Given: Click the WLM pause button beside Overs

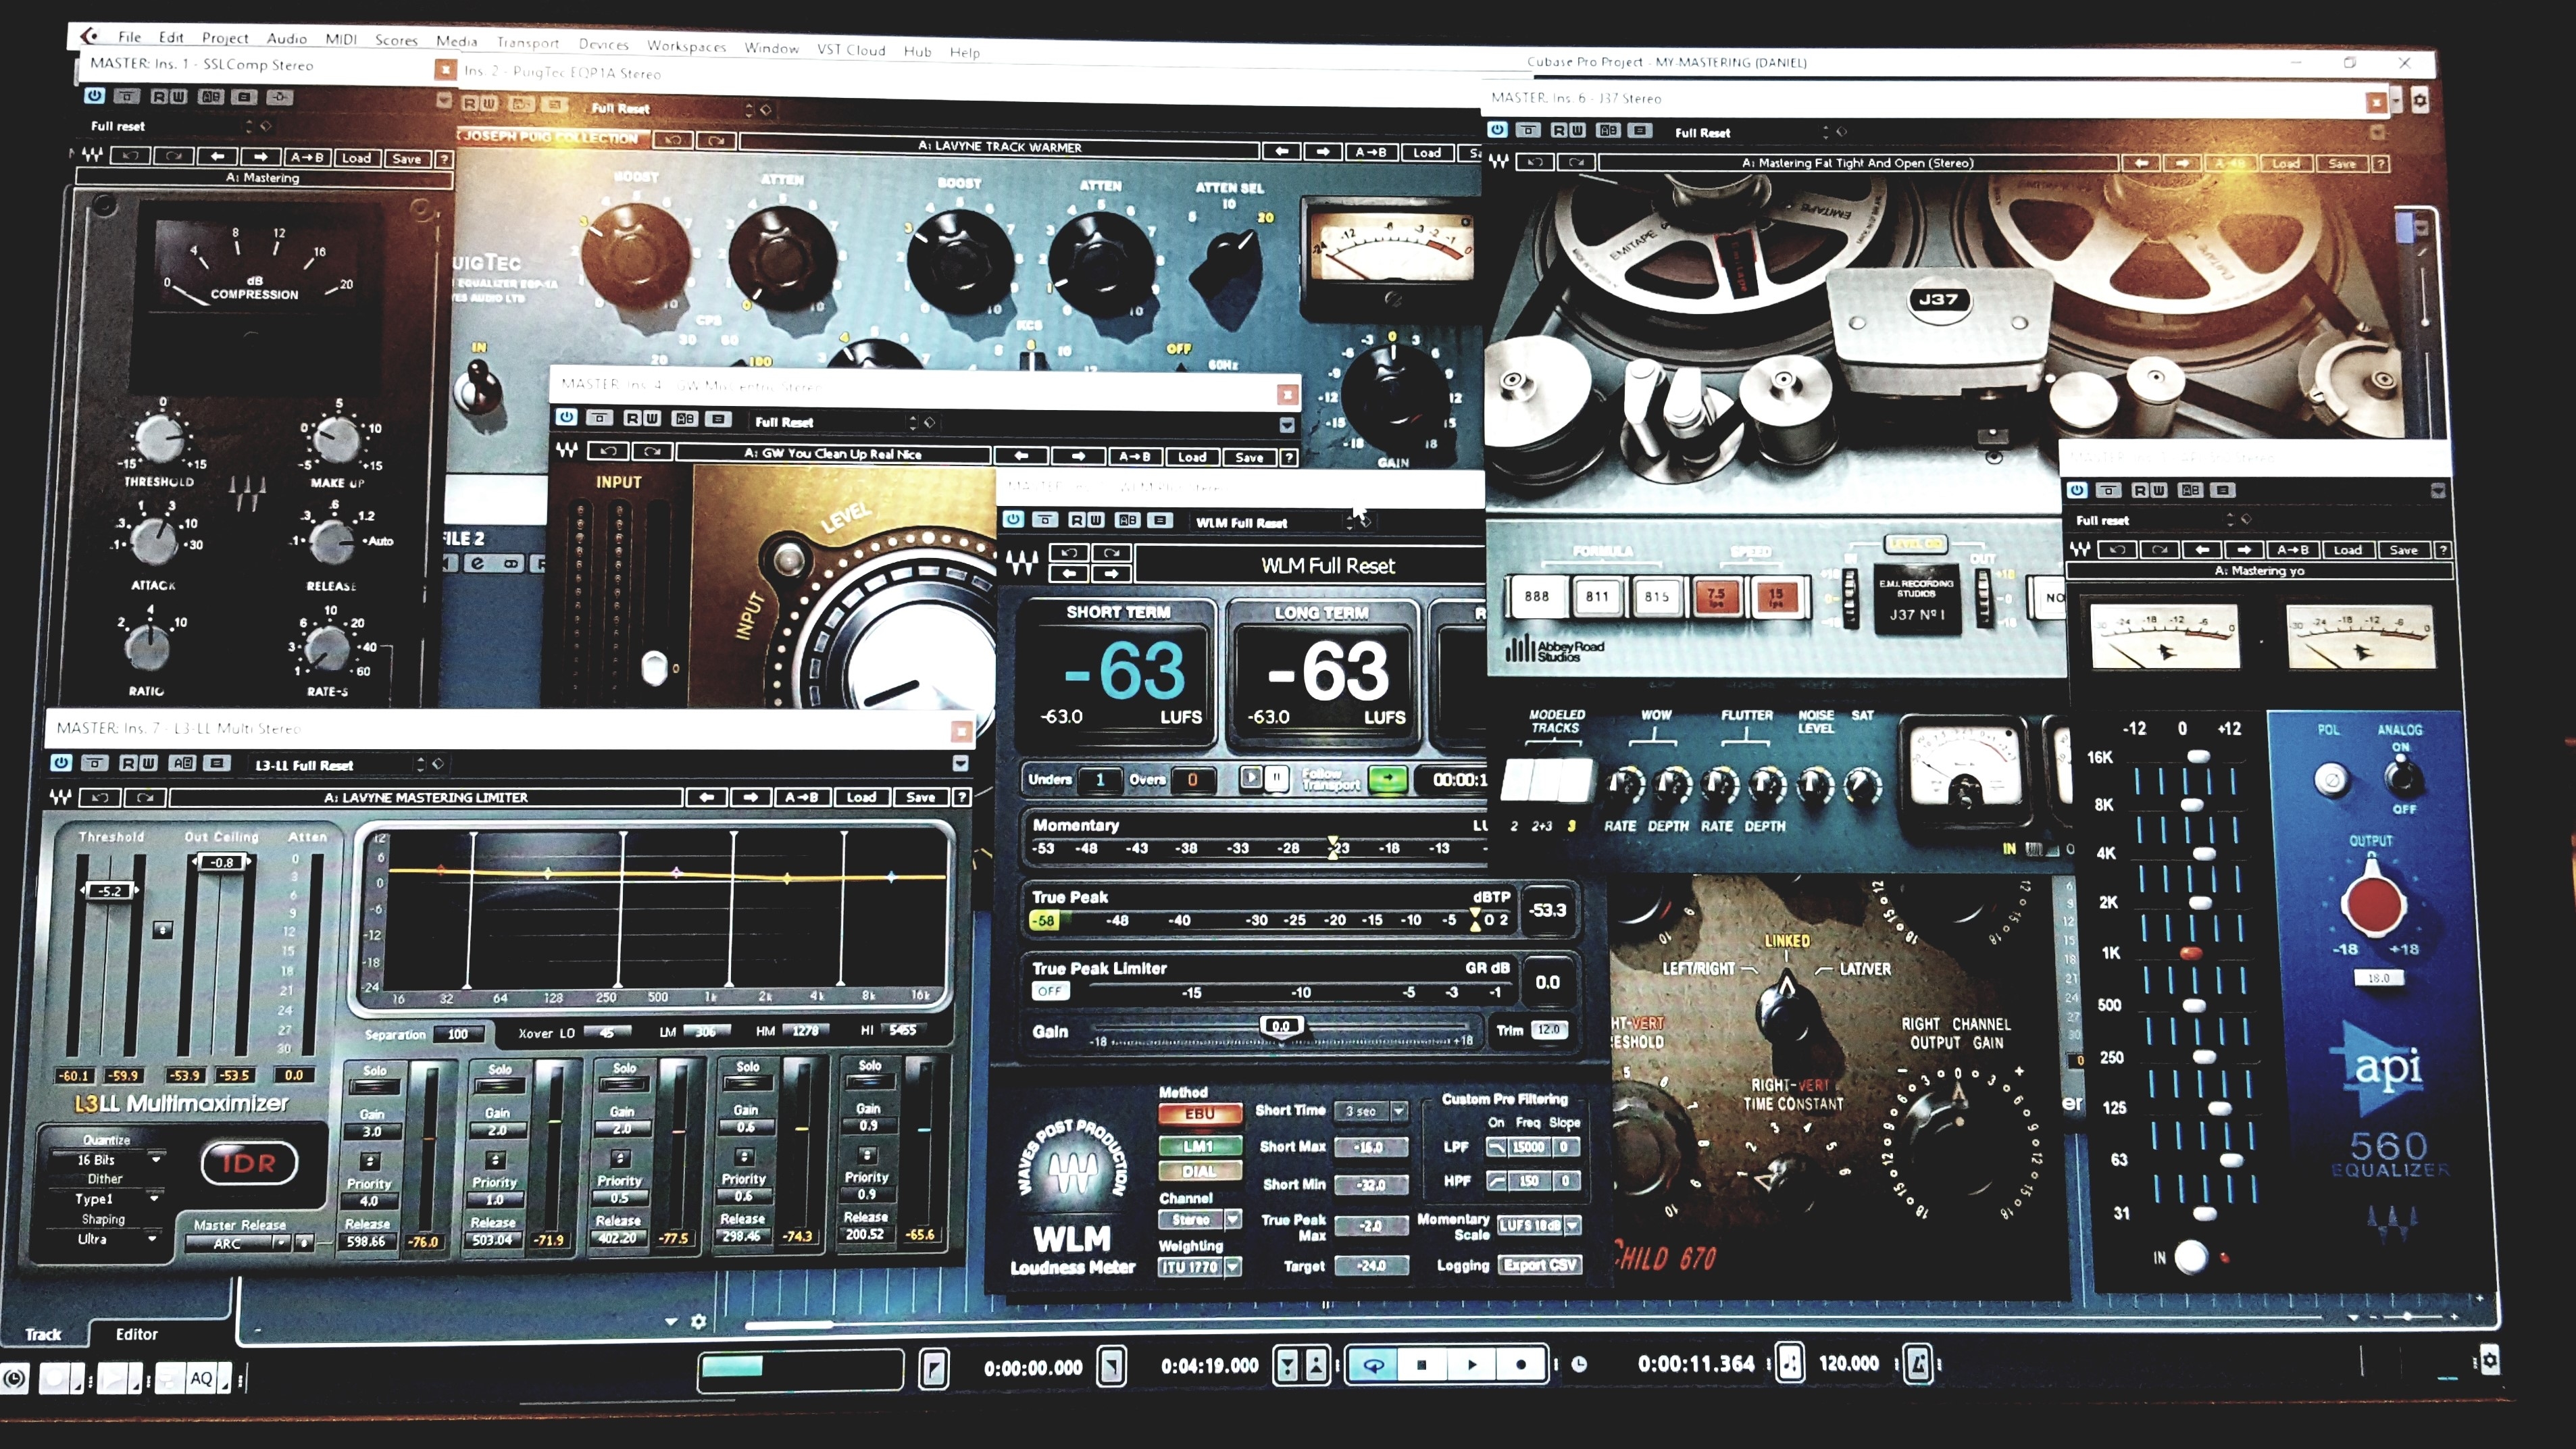Looking at the screenshot, I should click(x=1276, y=778).
